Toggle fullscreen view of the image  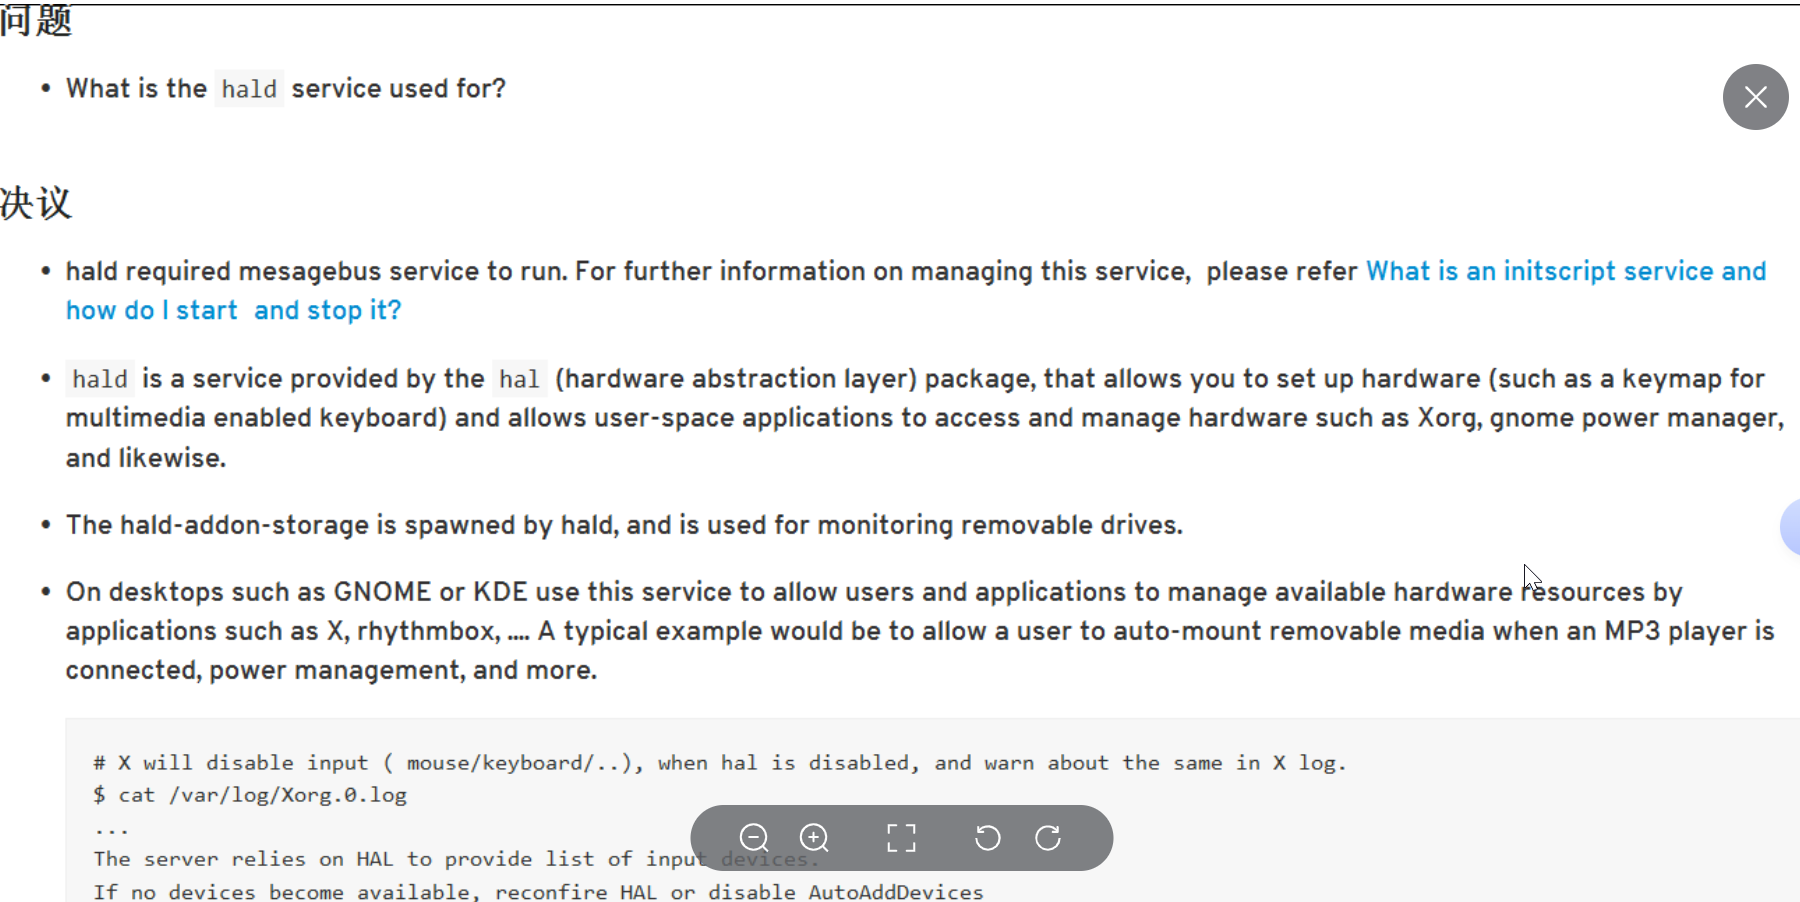coord(901,838)
